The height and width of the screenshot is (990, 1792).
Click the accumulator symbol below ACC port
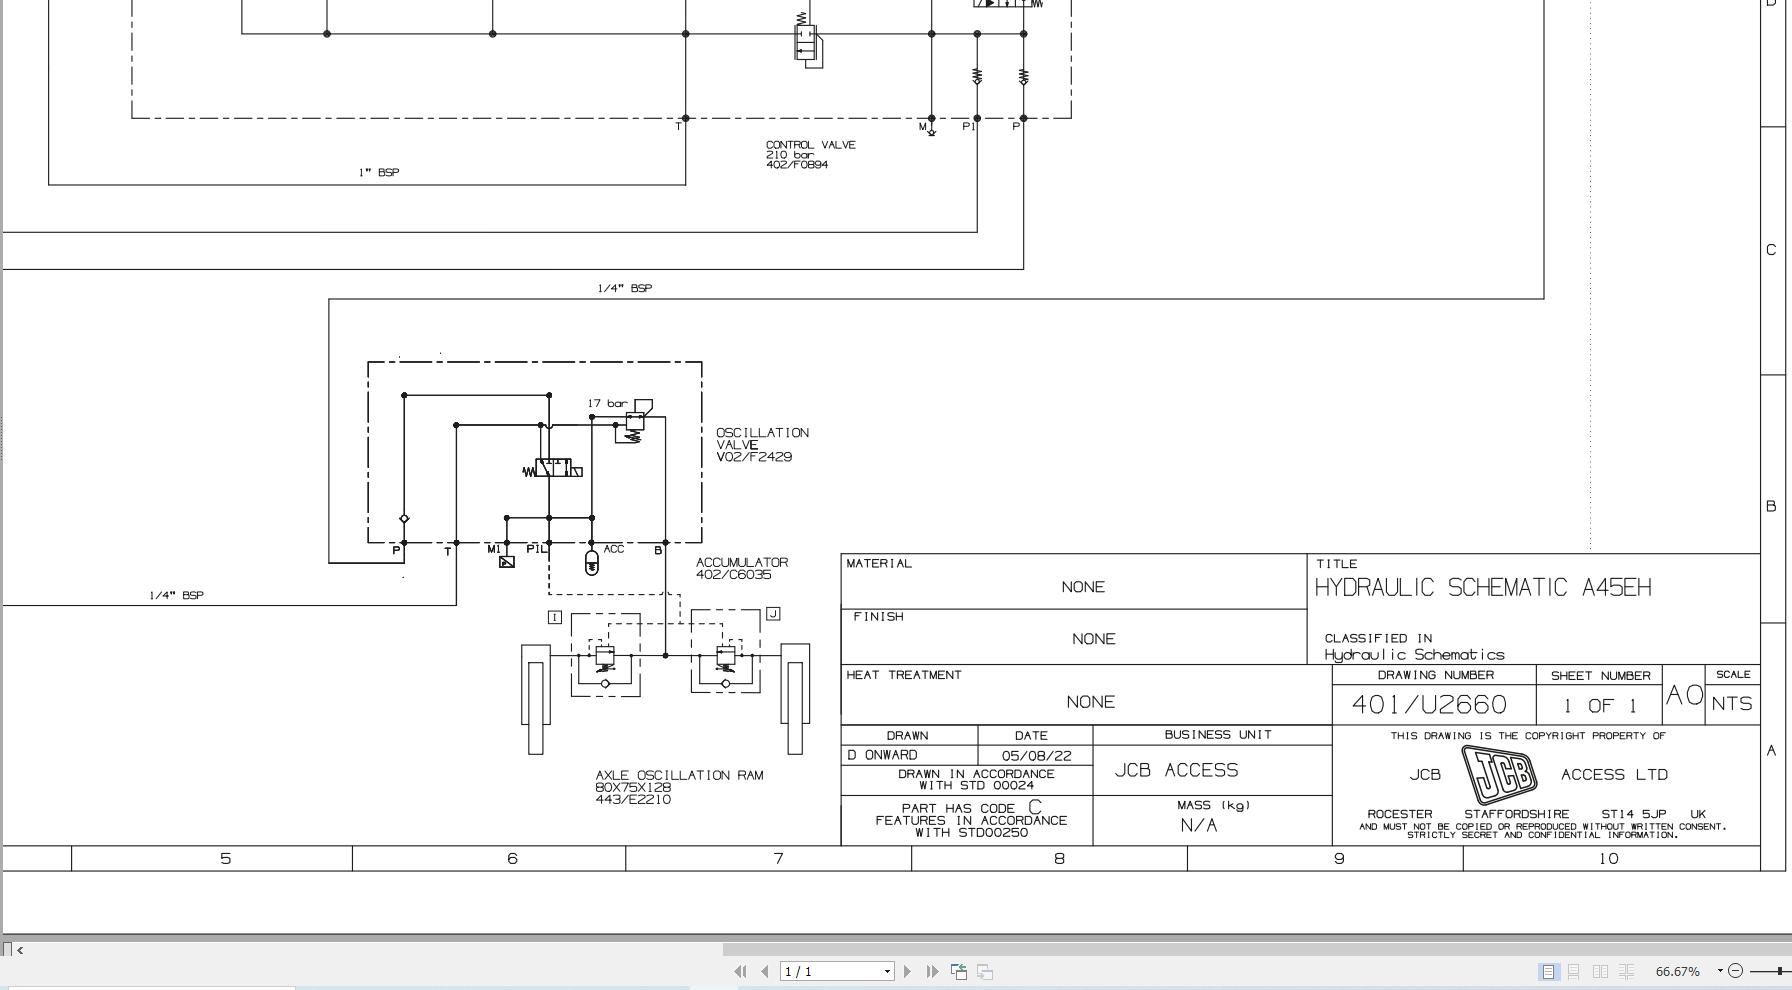[x=591, y=563]
